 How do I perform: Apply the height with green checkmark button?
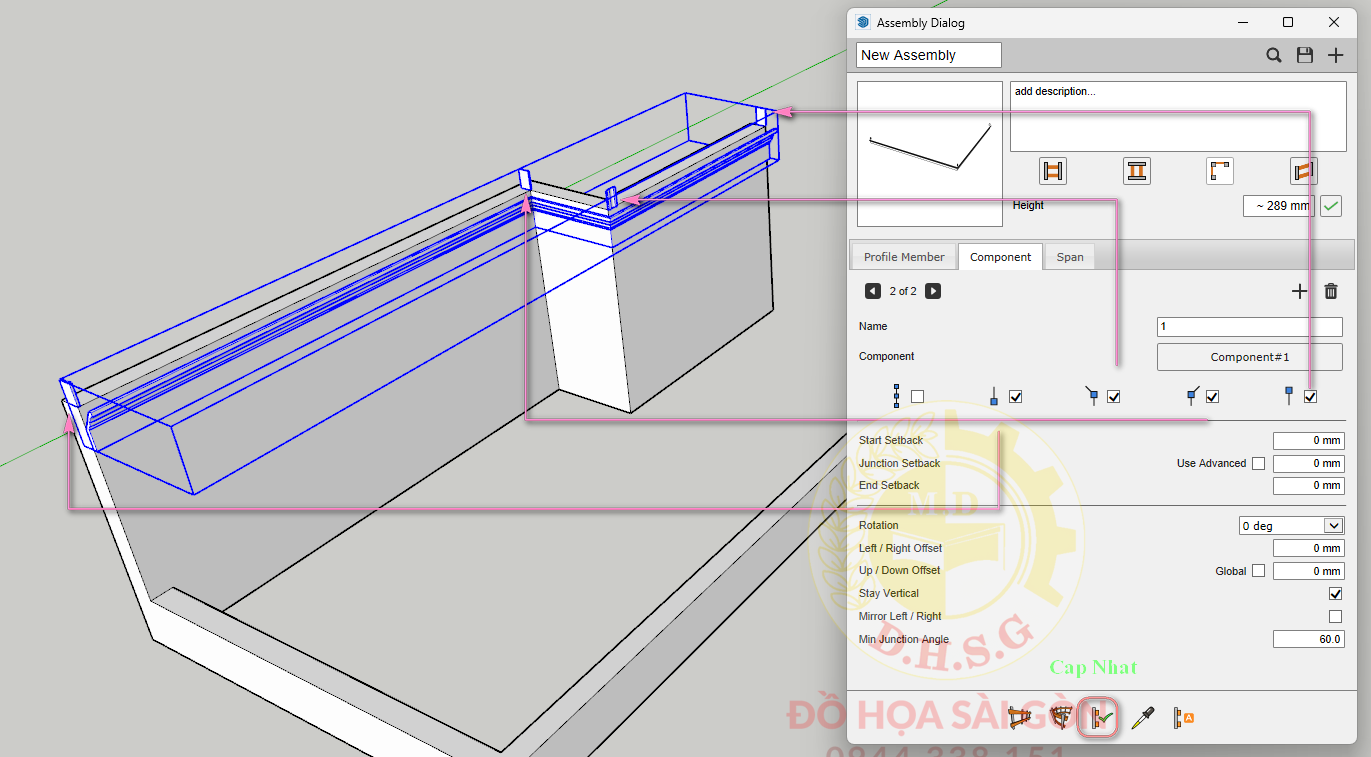(1330, 206)
